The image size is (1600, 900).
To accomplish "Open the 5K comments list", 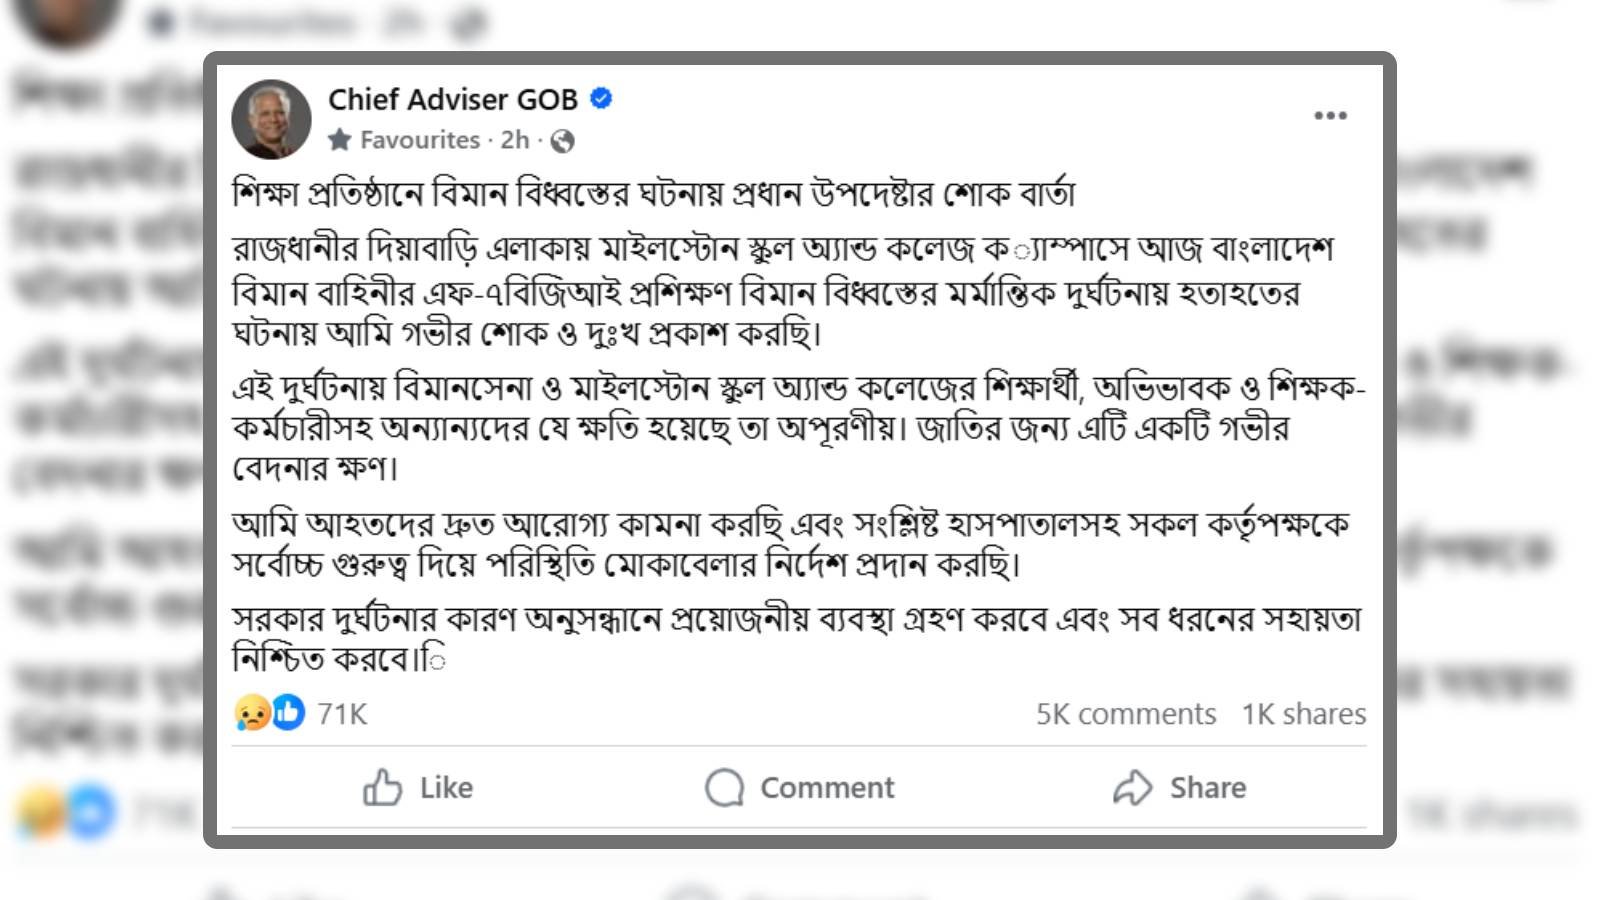I will click(1125, 713).
